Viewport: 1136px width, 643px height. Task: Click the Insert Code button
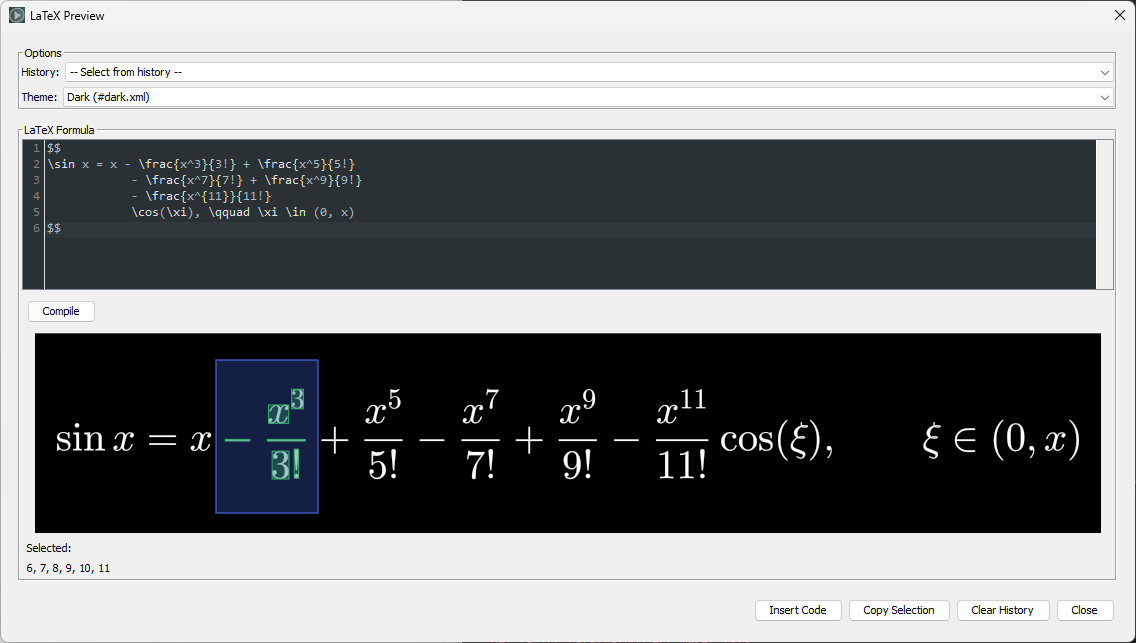tap(797, 610)
